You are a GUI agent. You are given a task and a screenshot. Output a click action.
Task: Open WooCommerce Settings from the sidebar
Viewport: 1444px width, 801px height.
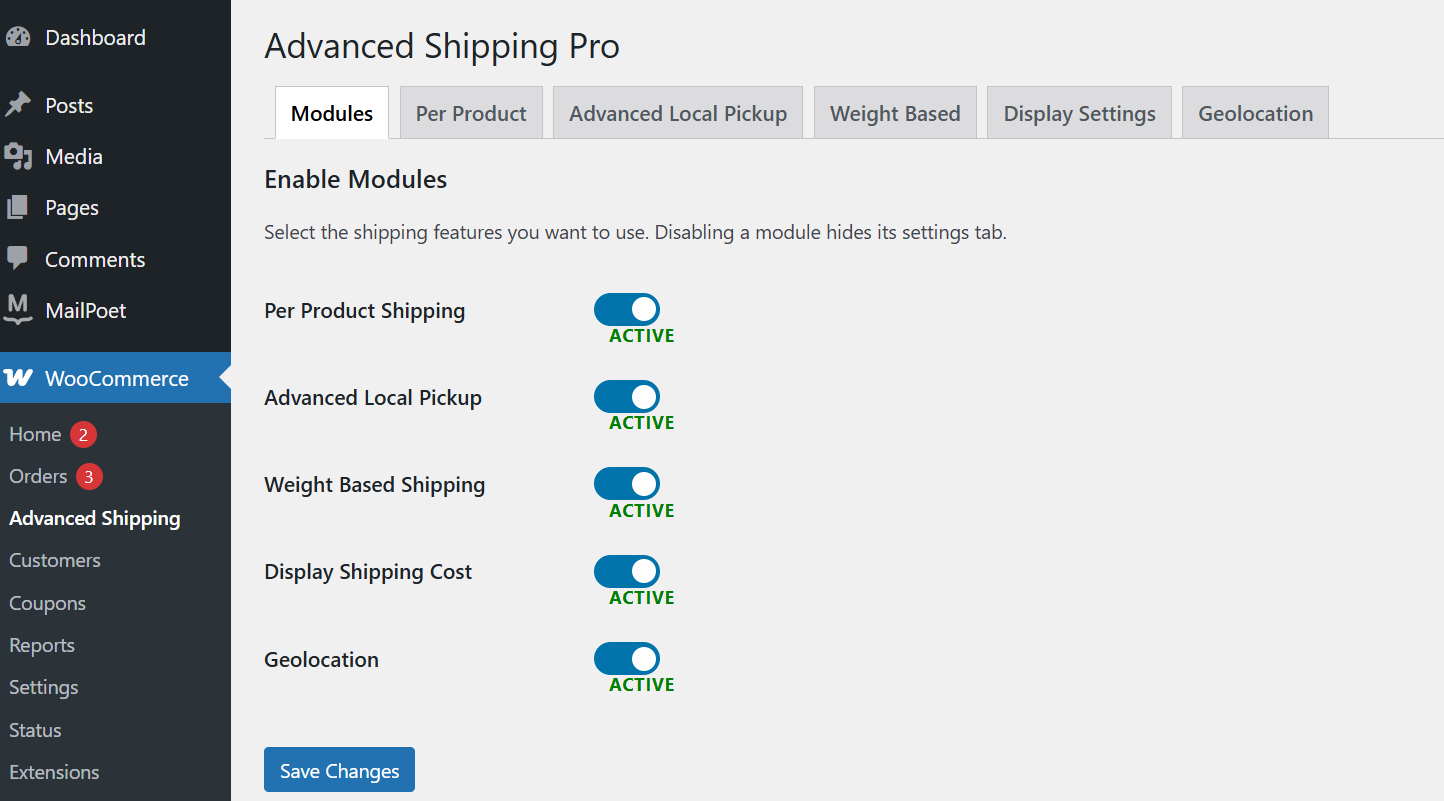pos(43,687)
